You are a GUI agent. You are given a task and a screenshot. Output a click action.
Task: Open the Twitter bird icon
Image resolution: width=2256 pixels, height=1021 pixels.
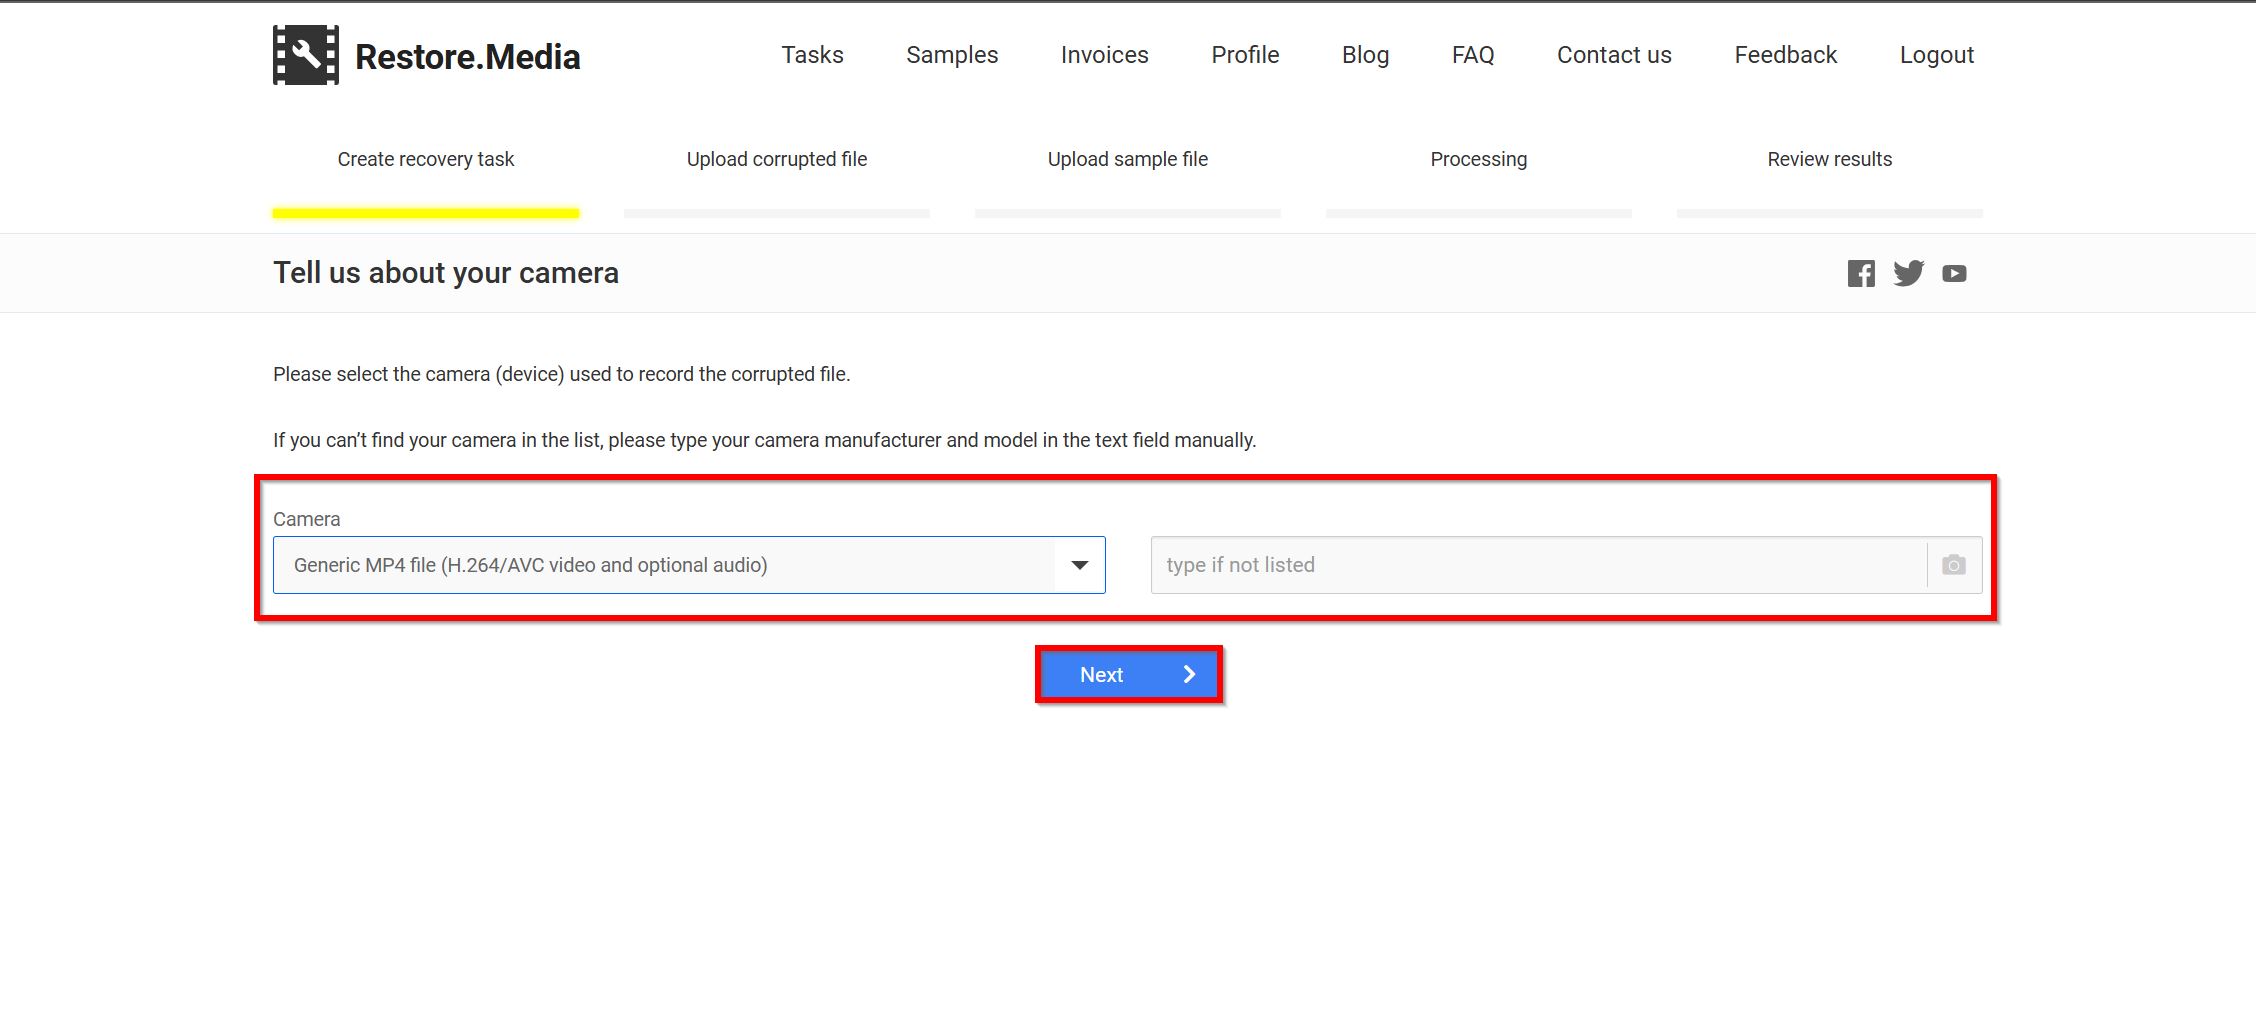tap(1908, 274)
